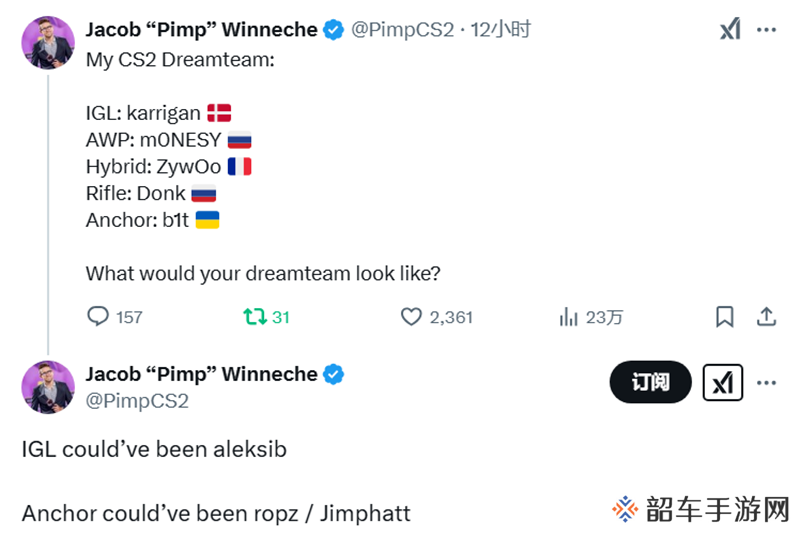Click verified badge on first tweet
This screenshot has width=800, height=535.
point(334,30)
